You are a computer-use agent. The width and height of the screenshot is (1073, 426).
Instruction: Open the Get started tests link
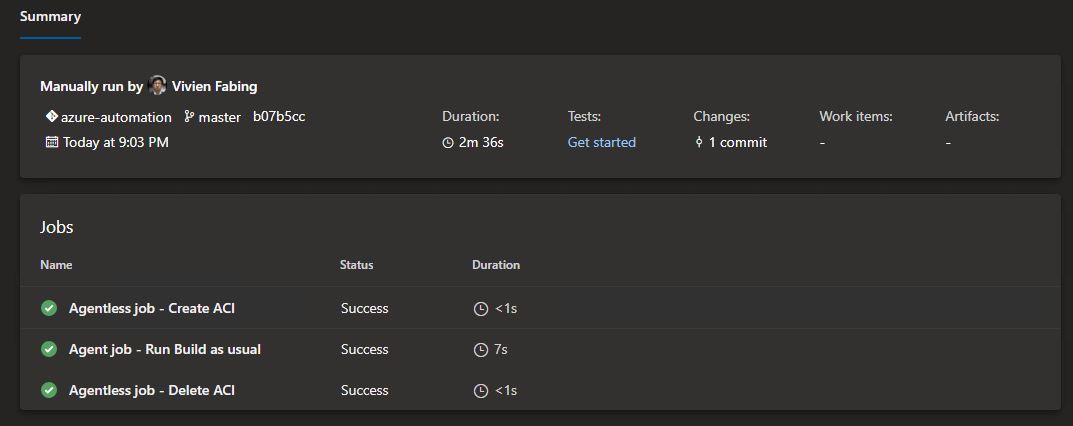pyautogui.click(x=602, y=142)
